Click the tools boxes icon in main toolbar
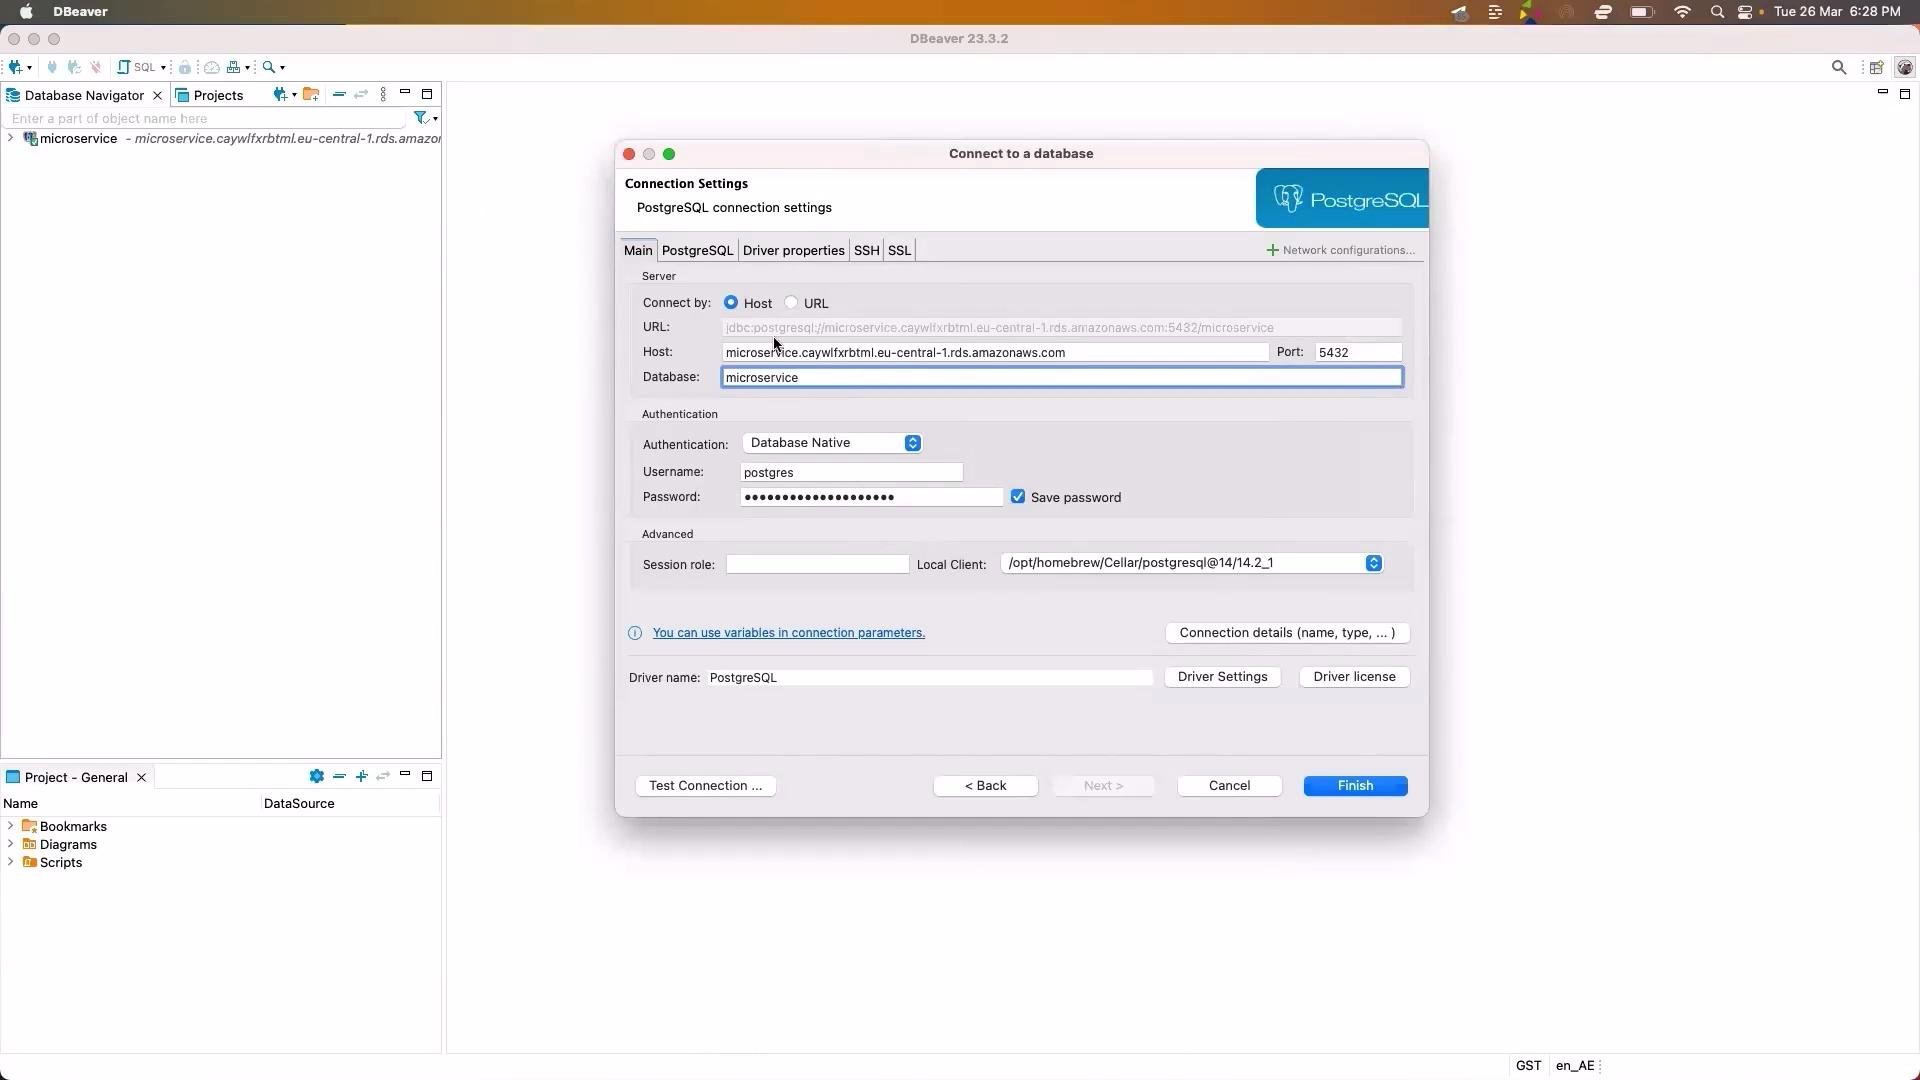This screenshot has width=1920, height=1080. [233, 67]
